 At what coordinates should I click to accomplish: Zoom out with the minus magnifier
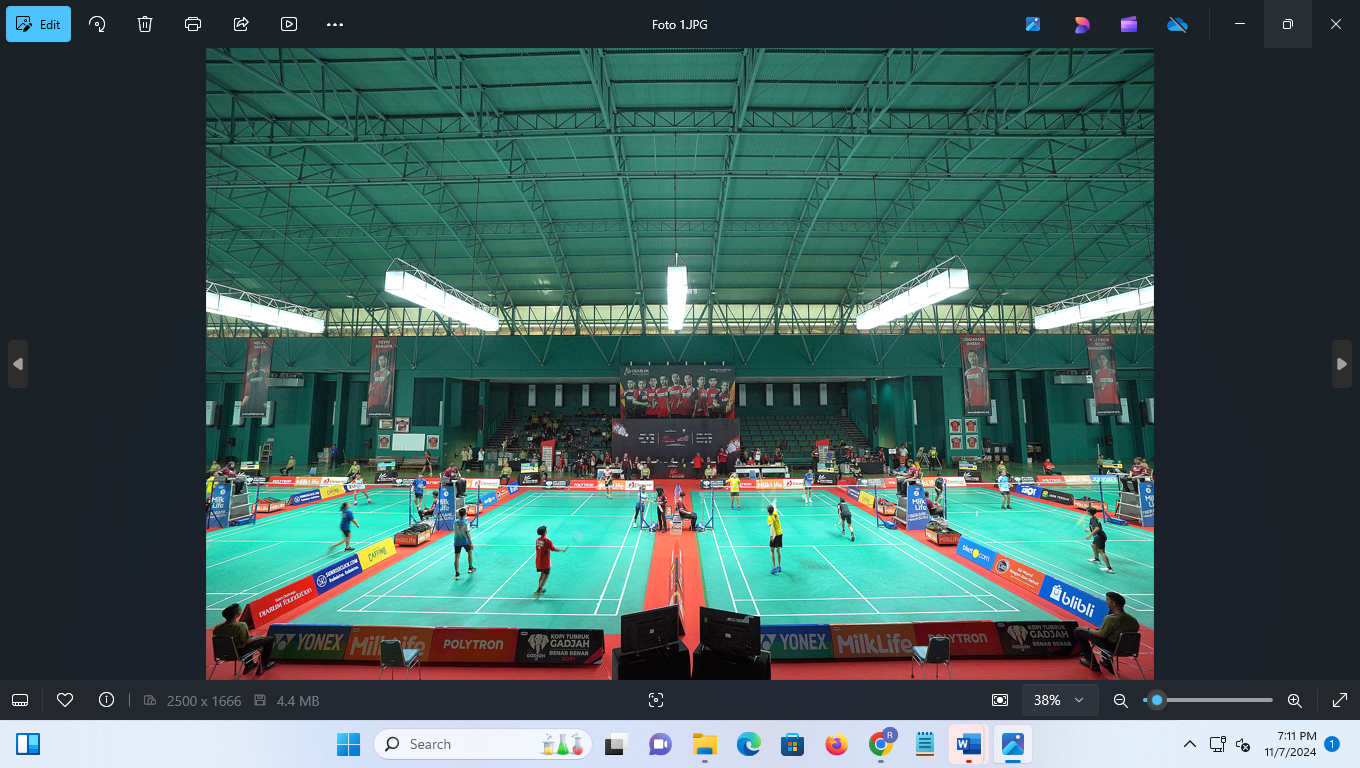pyautogui.click(x=1121, y=700)
